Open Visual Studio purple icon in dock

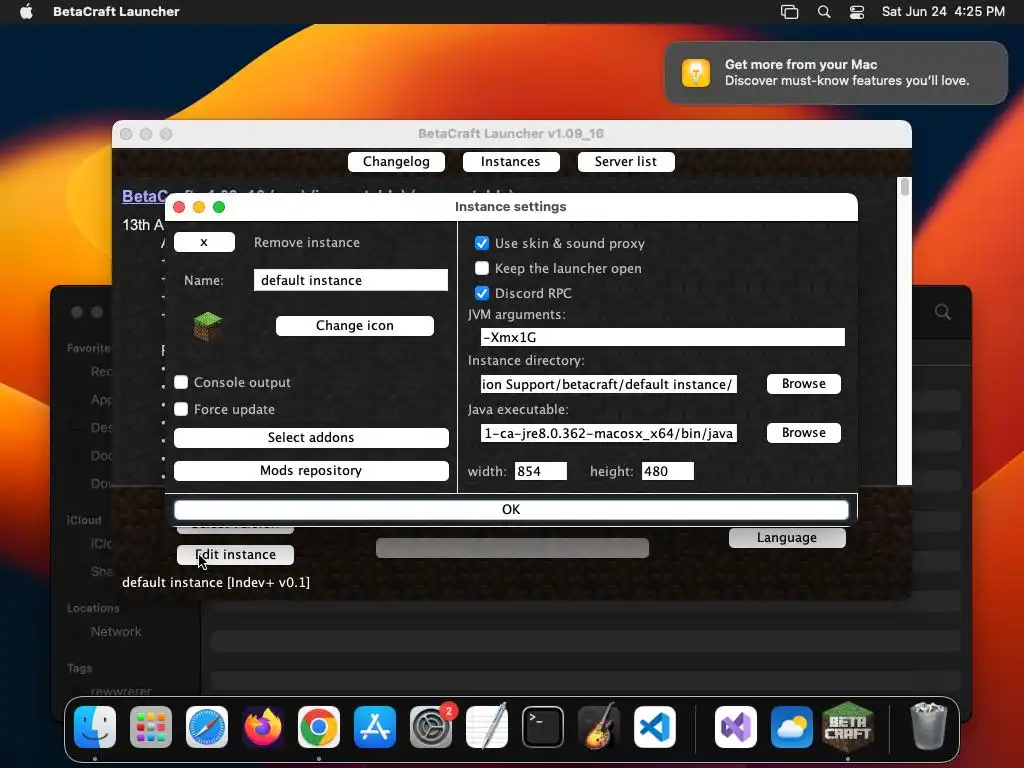[x=736, y=726]
